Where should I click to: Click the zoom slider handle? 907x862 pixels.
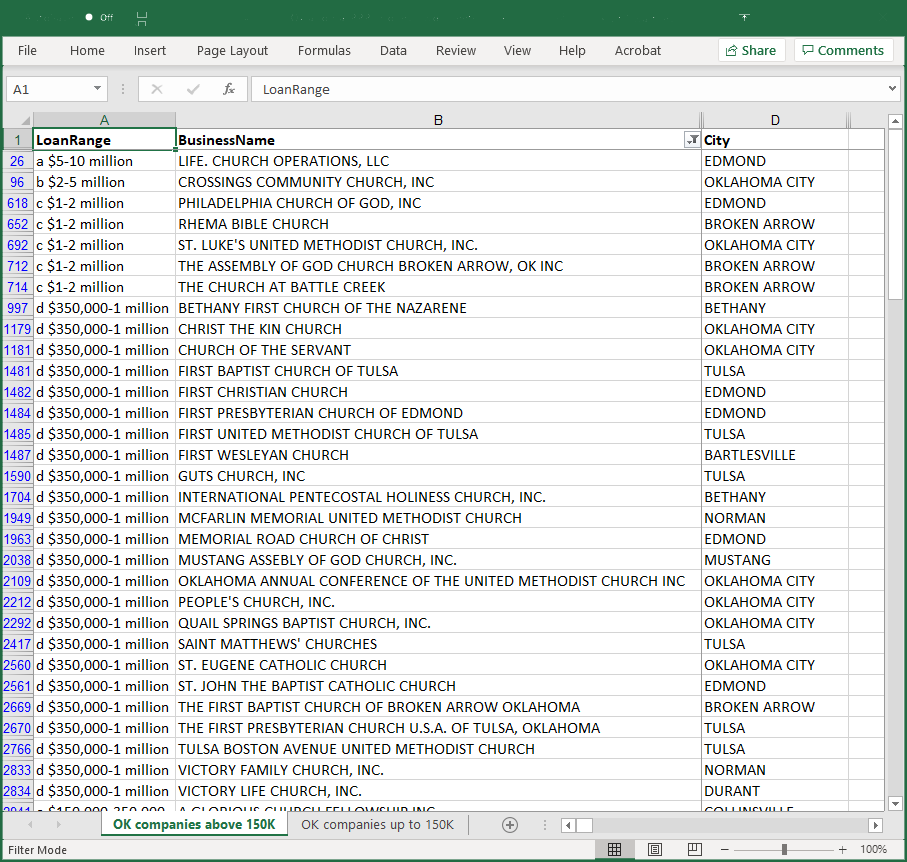[x=784, y=849]
